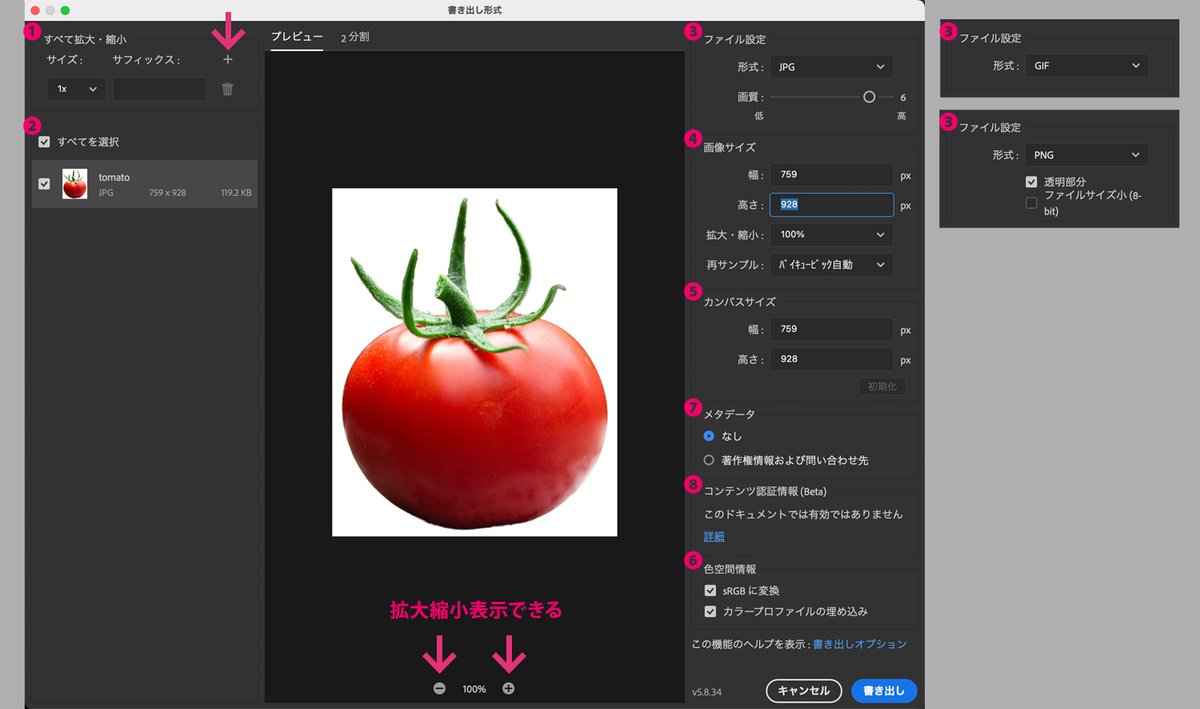This screenshot has width=1200, height=709.
Task: Add a new scale size with plus icon
Action: pos(228,60)
